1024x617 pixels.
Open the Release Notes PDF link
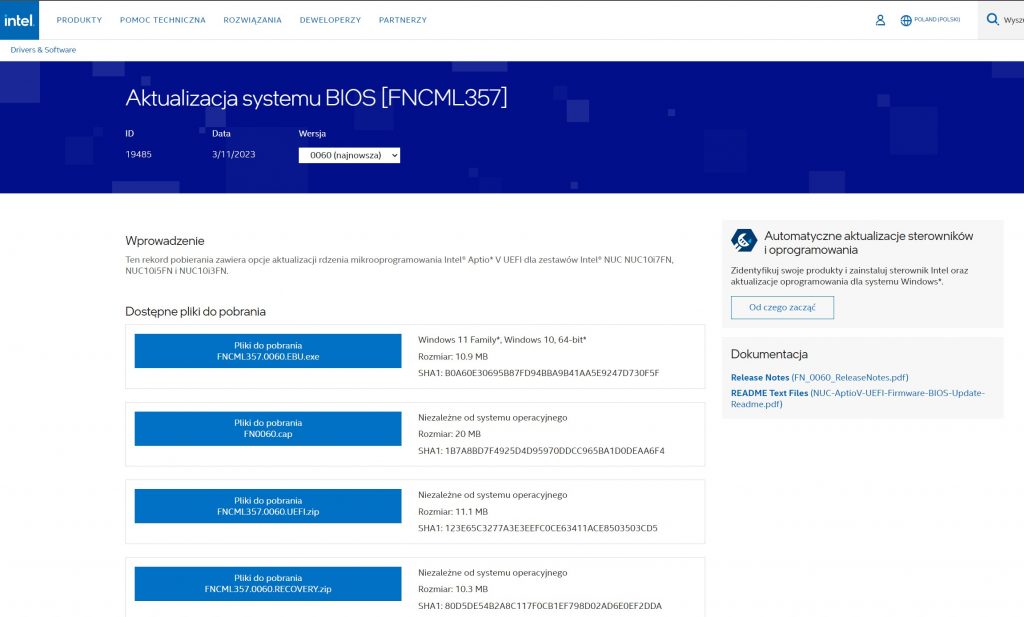point(819,378)
